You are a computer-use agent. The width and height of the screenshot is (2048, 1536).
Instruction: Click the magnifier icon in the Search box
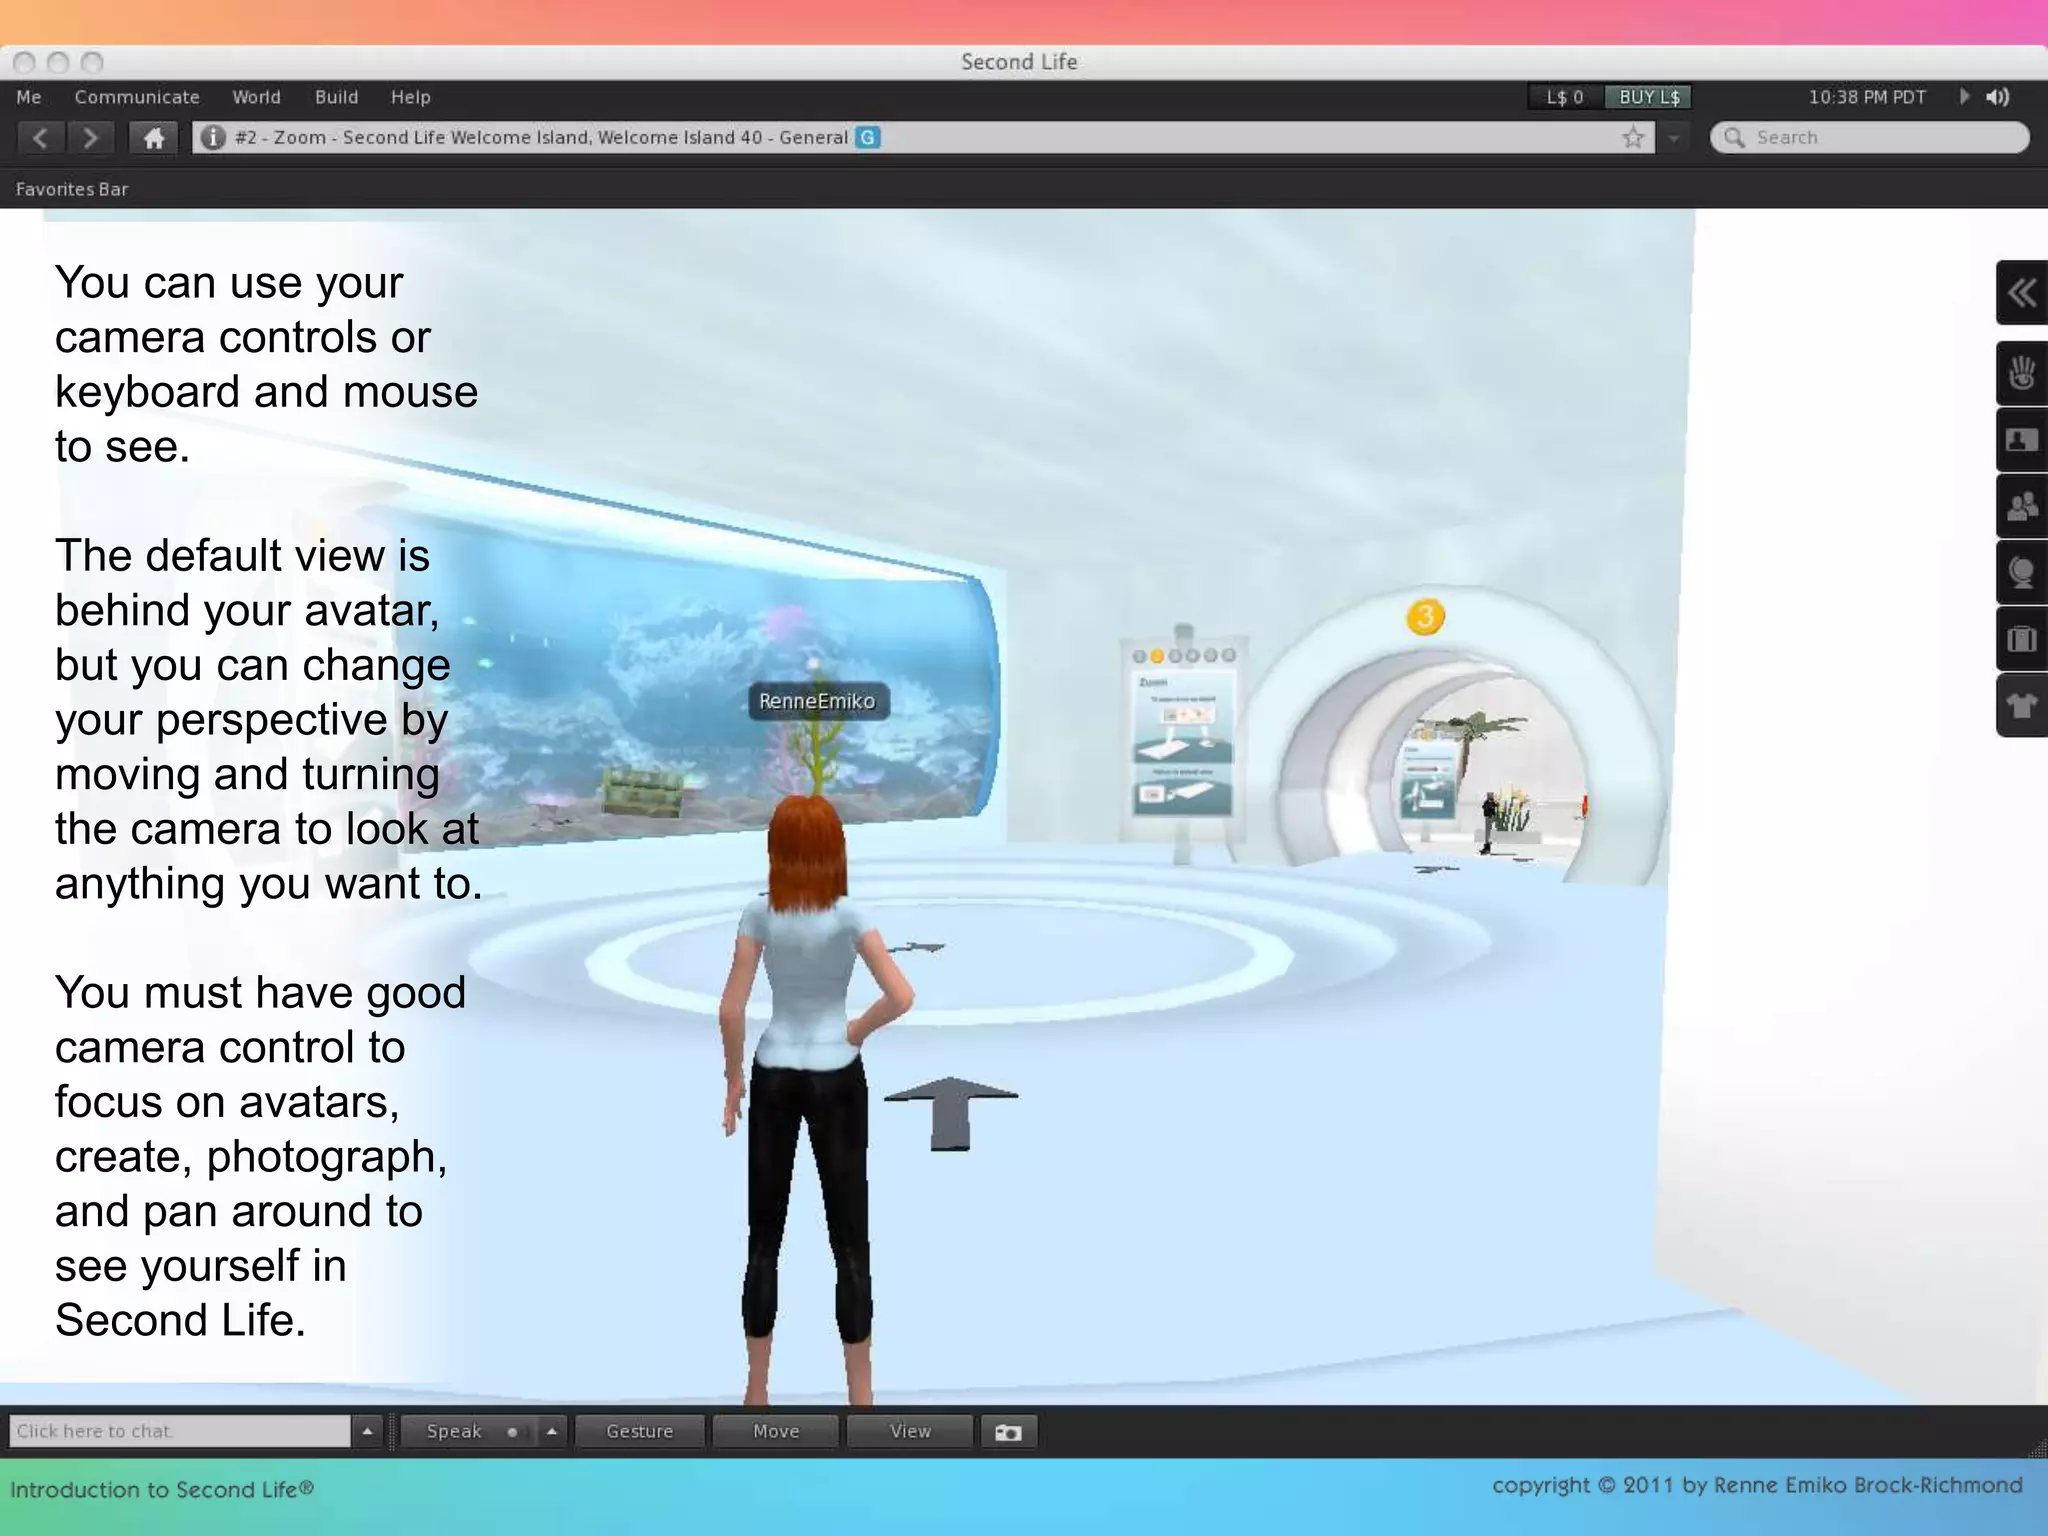pos(1735,138)
